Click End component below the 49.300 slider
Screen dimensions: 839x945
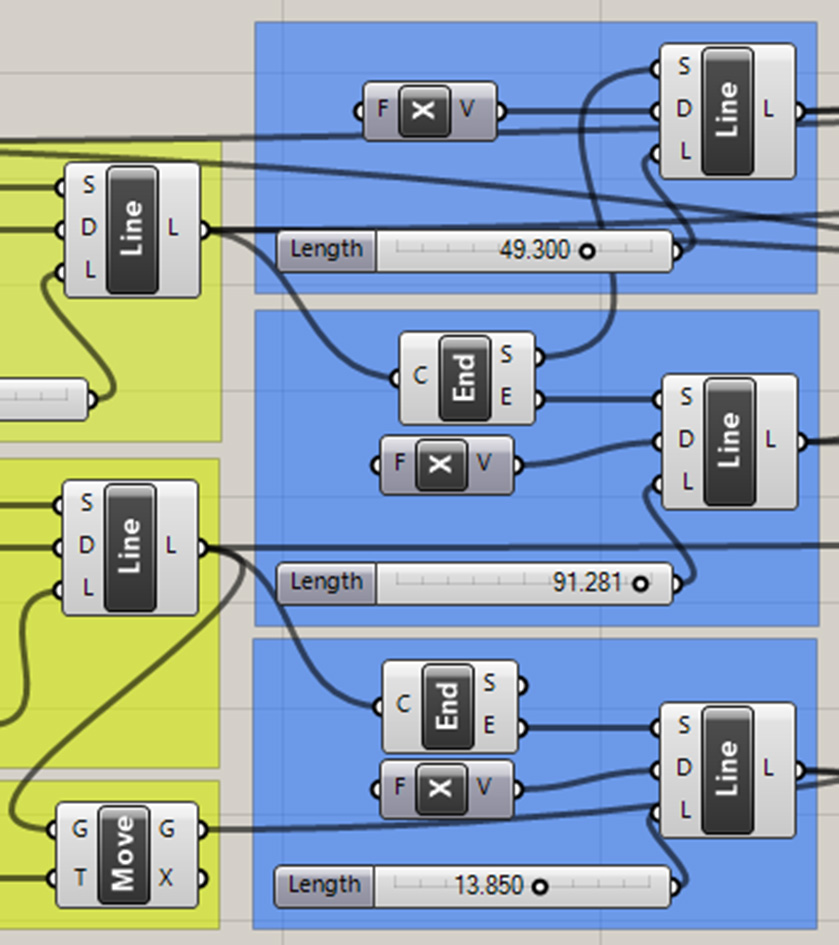(x=465, y=379)
